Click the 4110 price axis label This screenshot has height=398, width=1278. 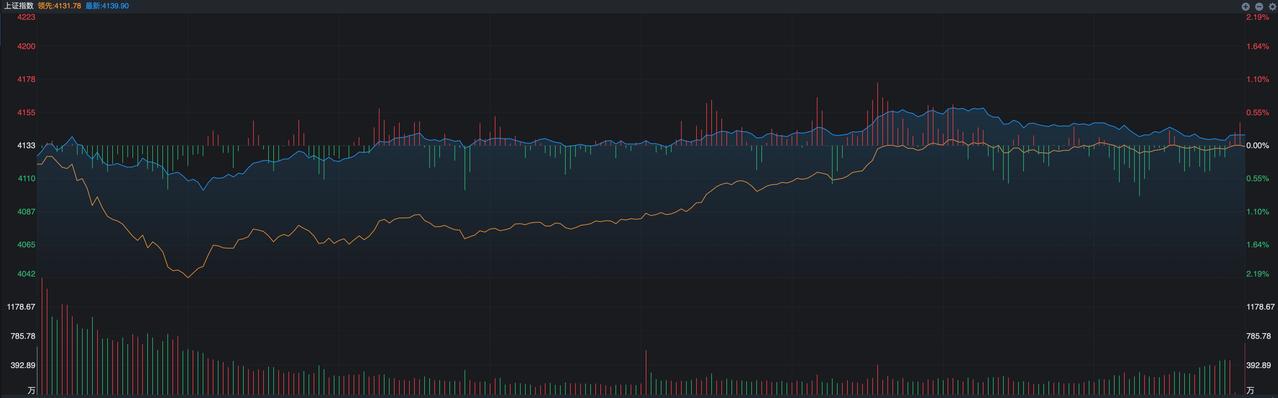[27, 178]
